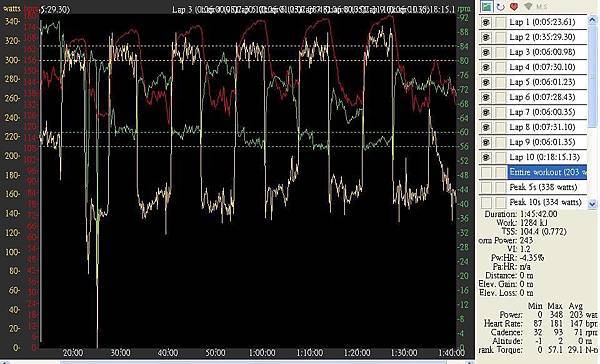
Task: Hide Lap 1 using its eye icon
Action: point(486,22)
